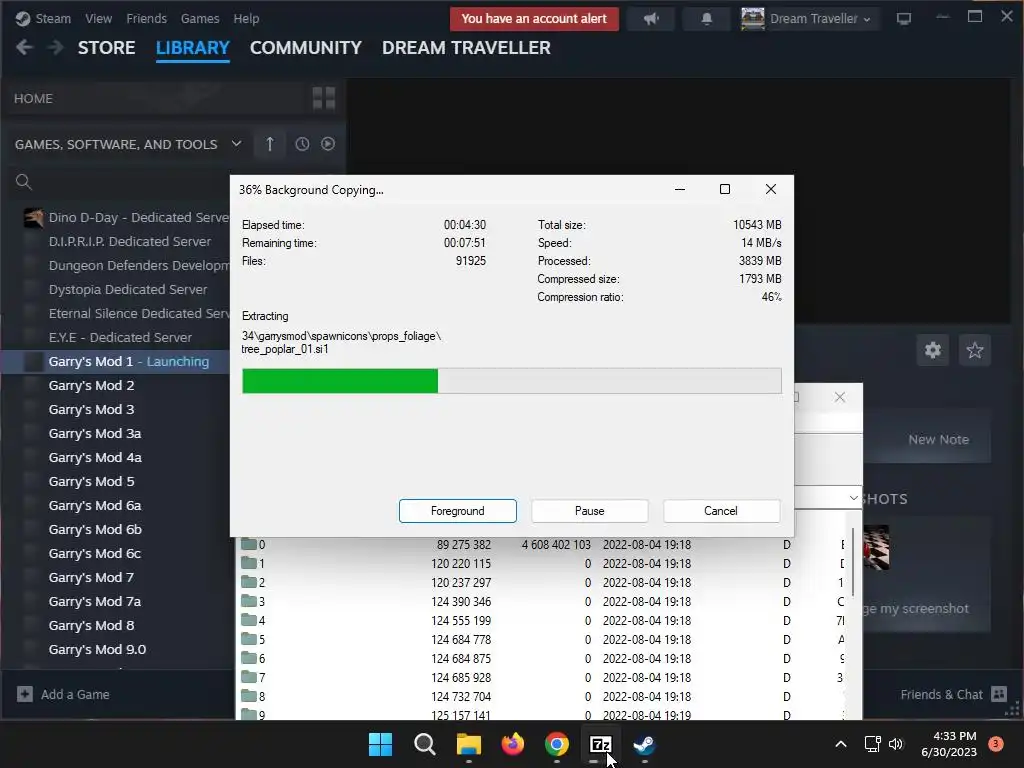Open Windows taskbar search

coord(424,744)
